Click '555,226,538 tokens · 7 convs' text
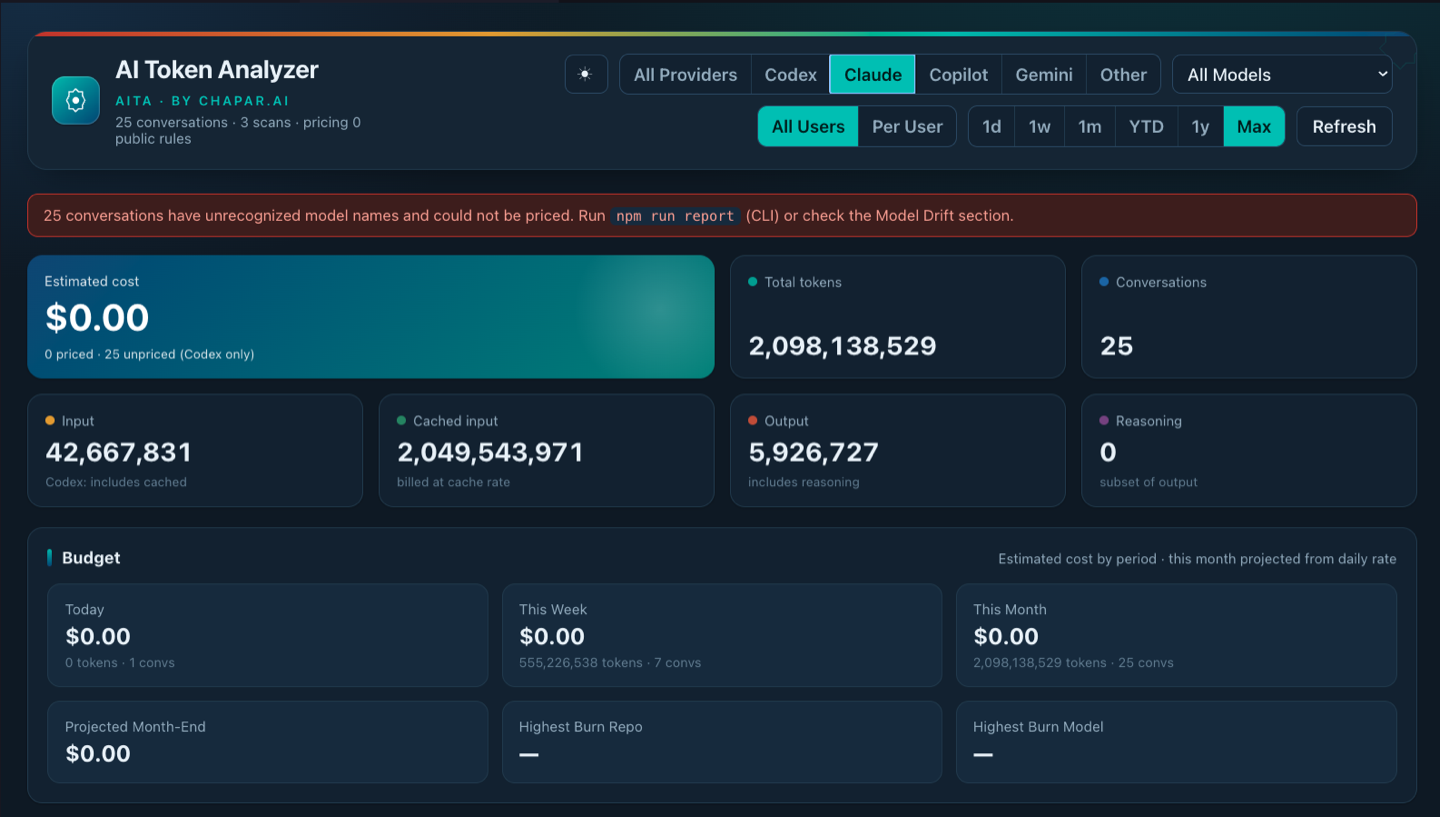This screenshot has width=1440, height=817. point(610,663)
